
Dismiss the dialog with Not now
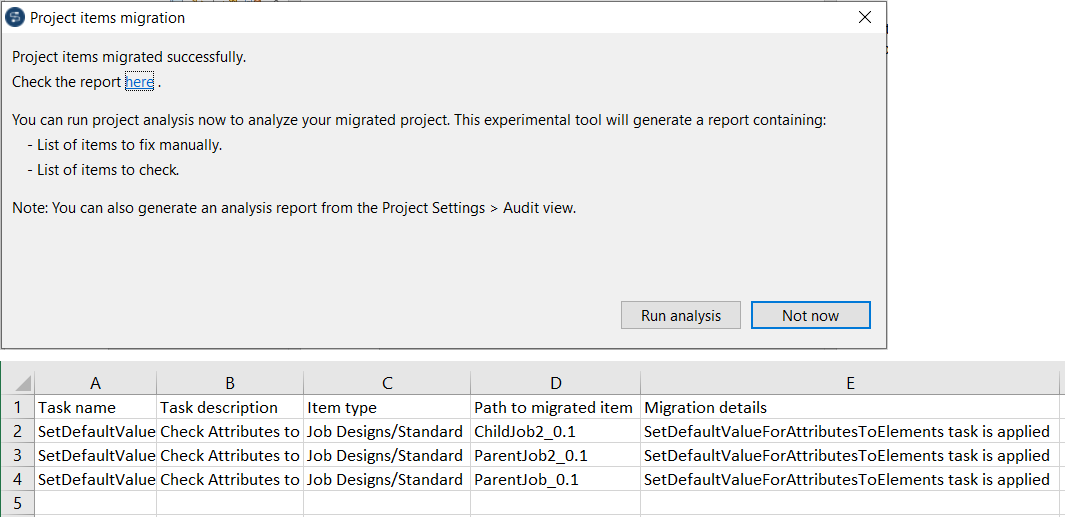click(x=810, y=315)
